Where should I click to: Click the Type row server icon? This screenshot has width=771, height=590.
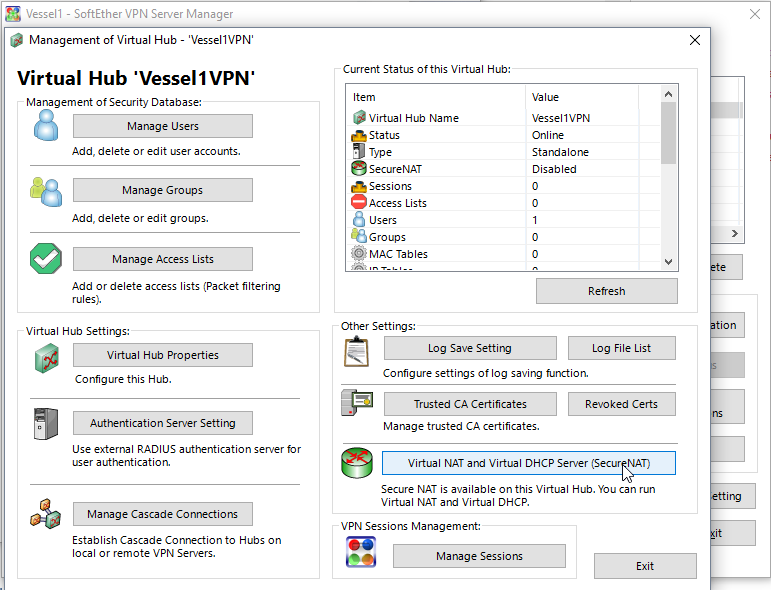click(358, 151)
